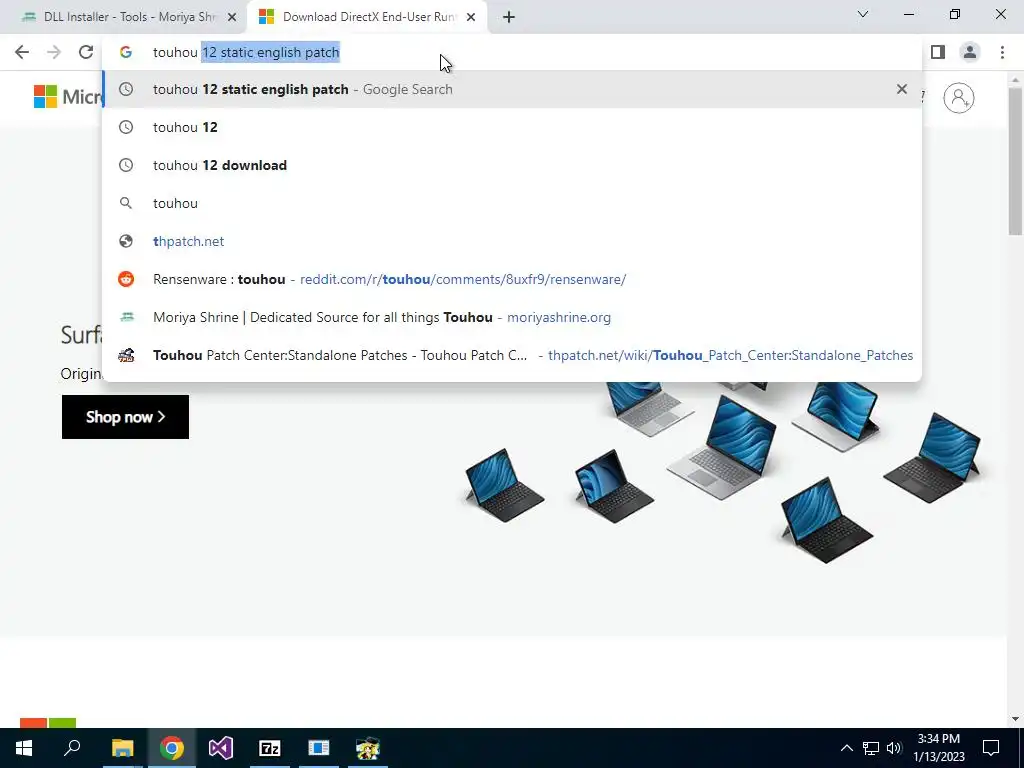Open Chrome side panel icon

[x=938, y=52]
